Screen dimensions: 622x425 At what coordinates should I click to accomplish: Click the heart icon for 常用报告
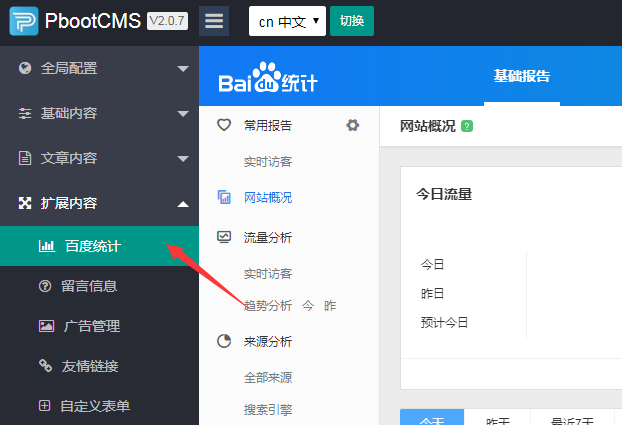(224, 125)
